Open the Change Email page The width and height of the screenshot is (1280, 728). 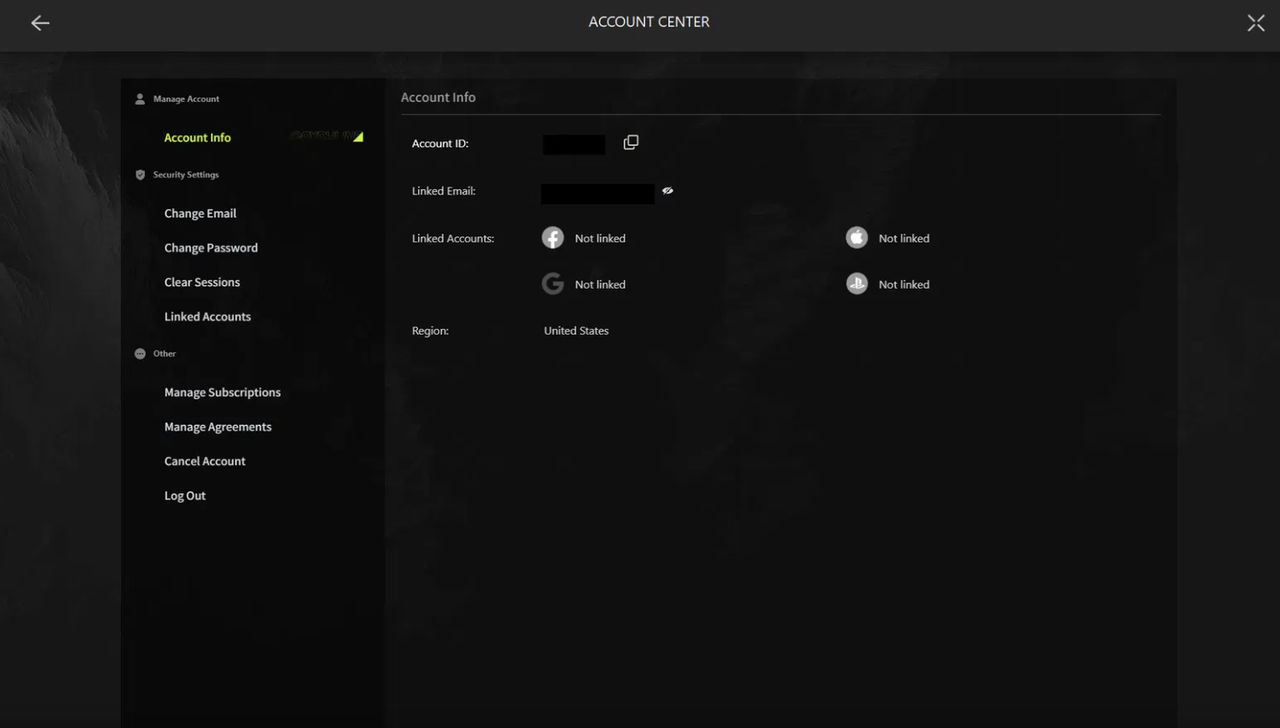[200, 213]
